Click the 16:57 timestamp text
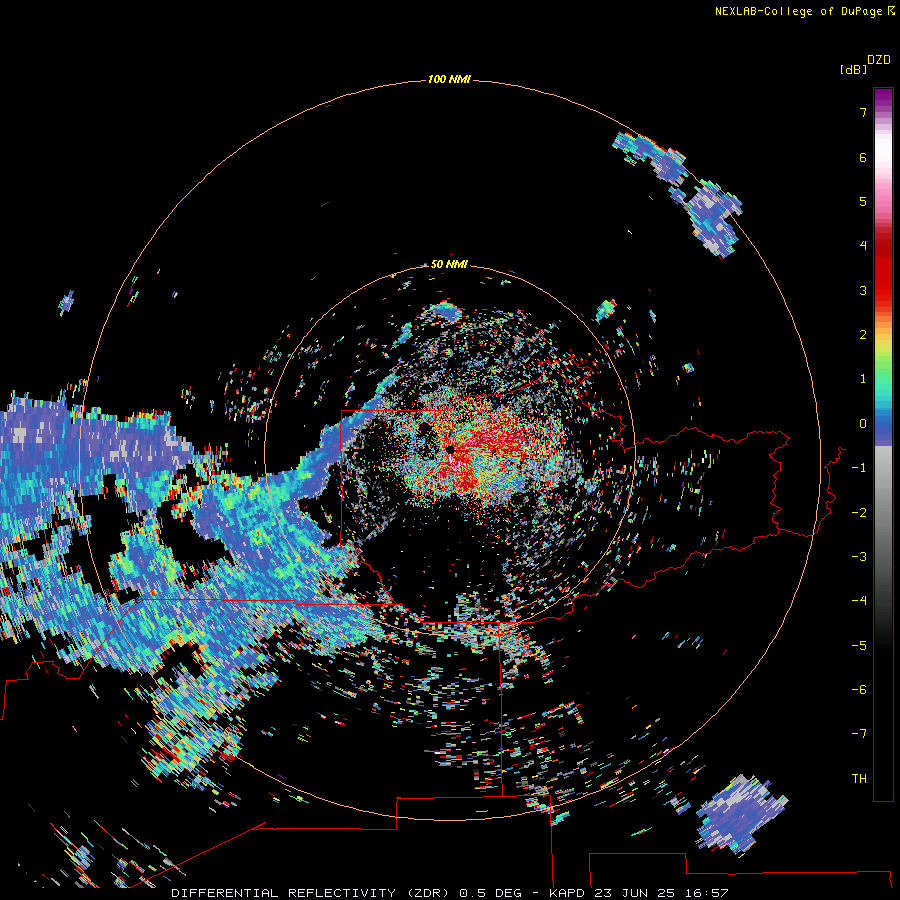Viewport: 900px width, 900px height. (708, 893)
